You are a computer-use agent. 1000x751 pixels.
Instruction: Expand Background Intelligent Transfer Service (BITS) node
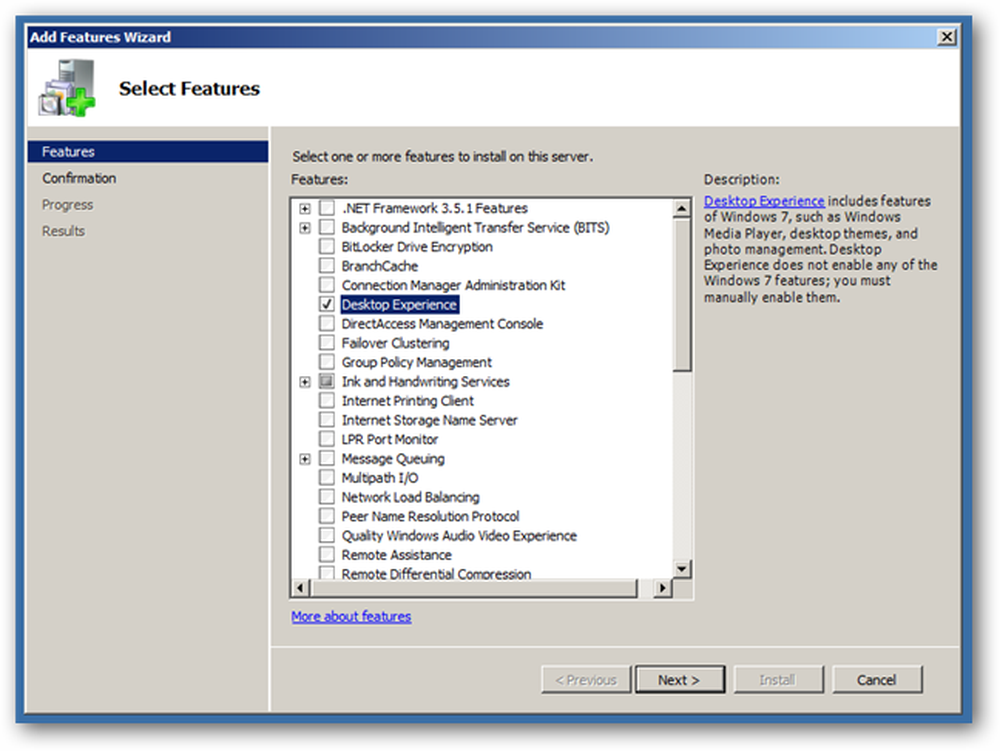[x=305, y=228]
